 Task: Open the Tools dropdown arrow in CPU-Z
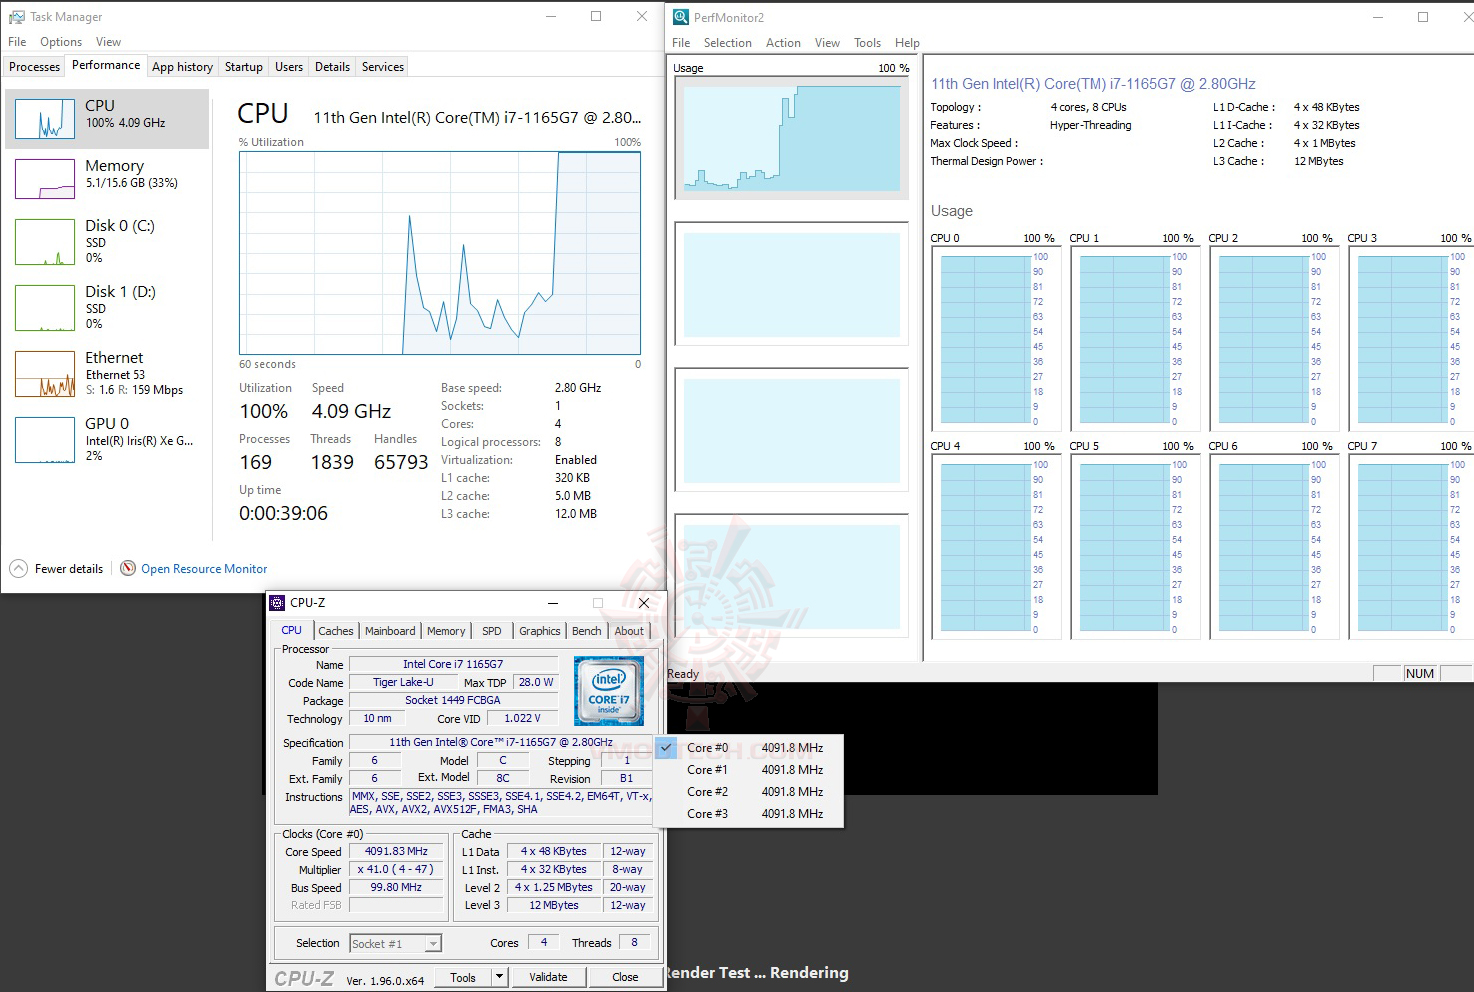click(x=500, y=977)
